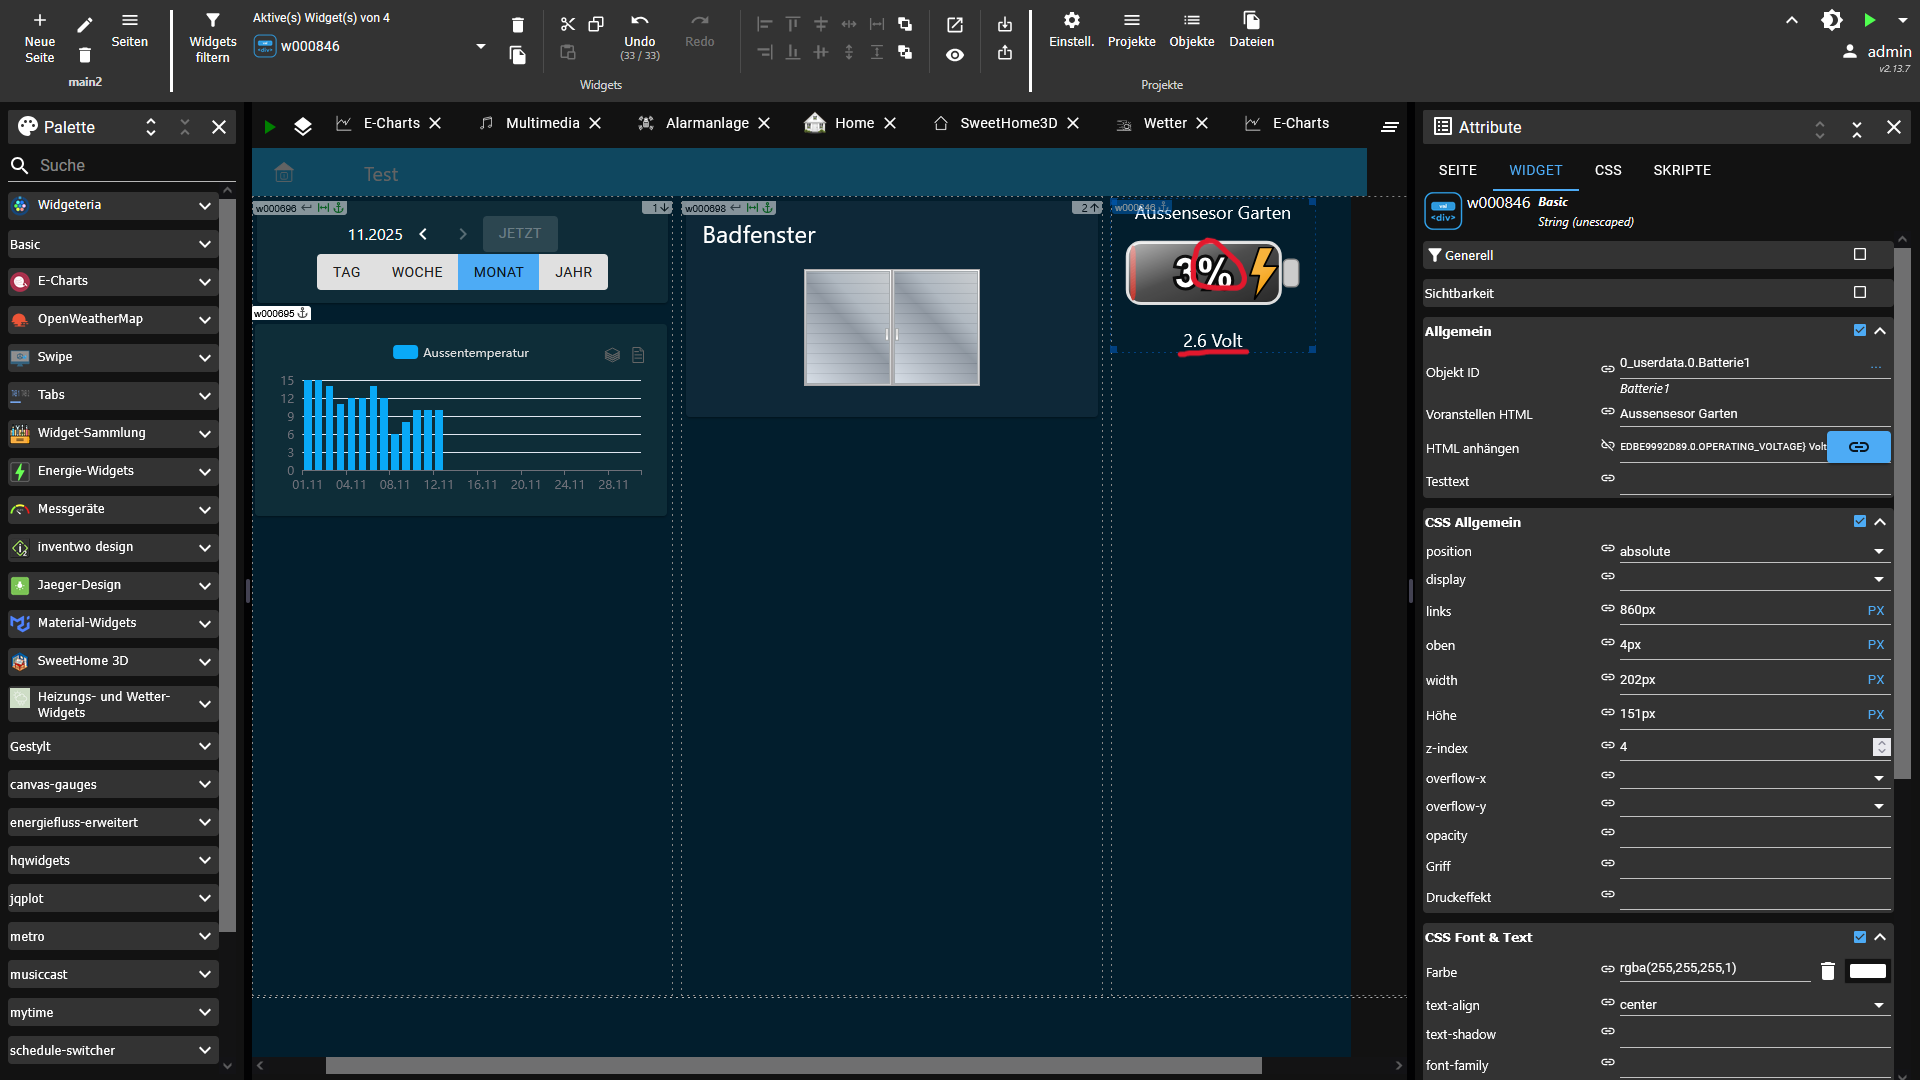Screen dimensions: 1920x1080
Task: Delete the selected widget with the trash icon
Action: pyautogui.click(x=517, y=24)
